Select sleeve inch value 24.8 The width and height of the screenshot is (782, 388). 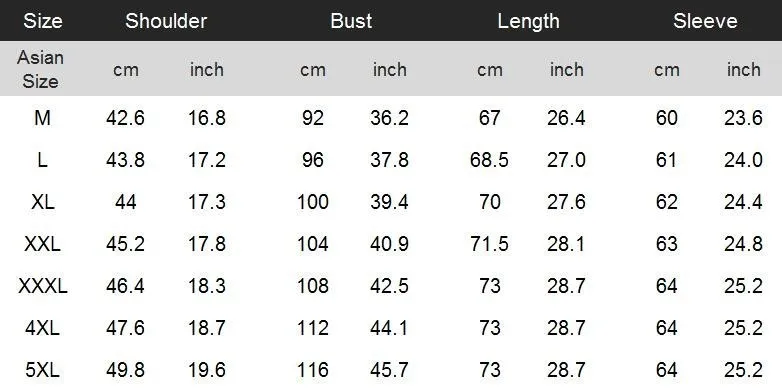point(743,244)
